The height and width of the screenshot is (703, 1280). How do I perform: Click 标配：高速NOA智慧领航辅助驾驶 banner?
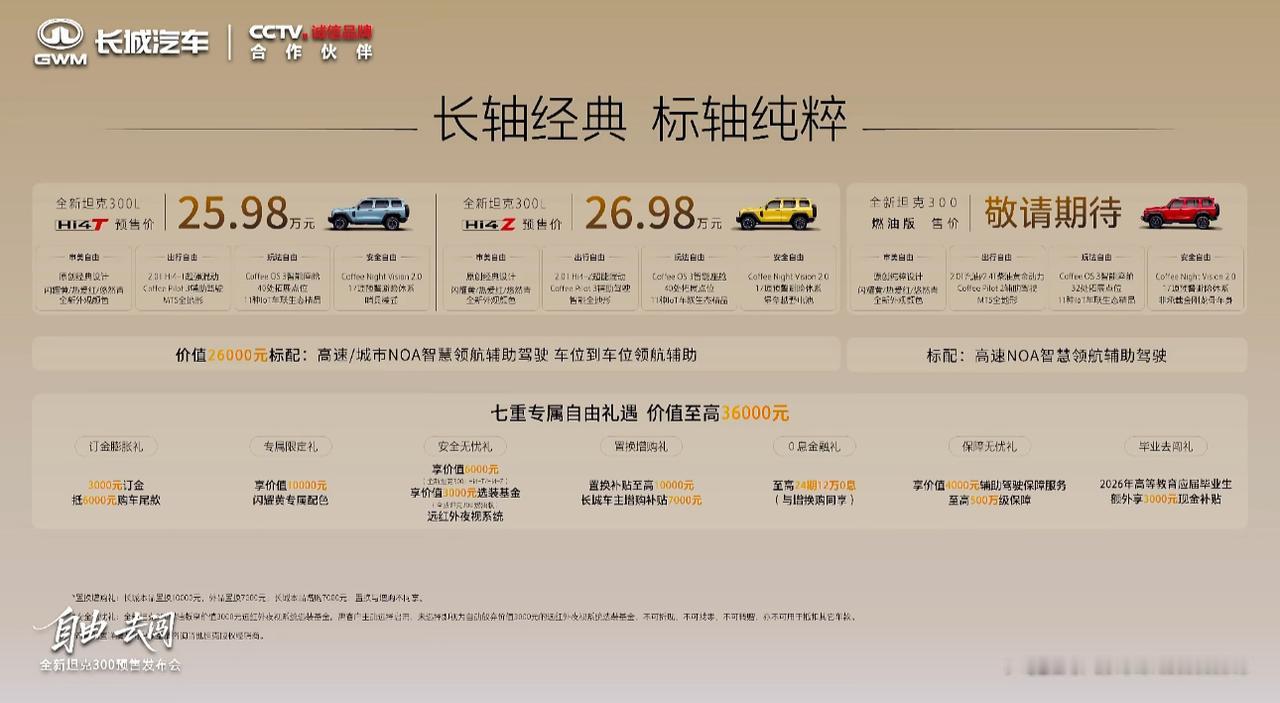coord(1046,355)
